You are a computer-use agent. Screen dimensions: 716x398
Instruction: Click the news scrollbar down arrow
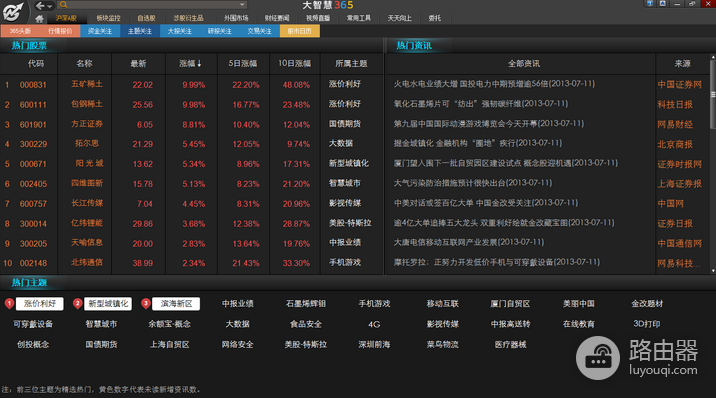pos(713,271)
